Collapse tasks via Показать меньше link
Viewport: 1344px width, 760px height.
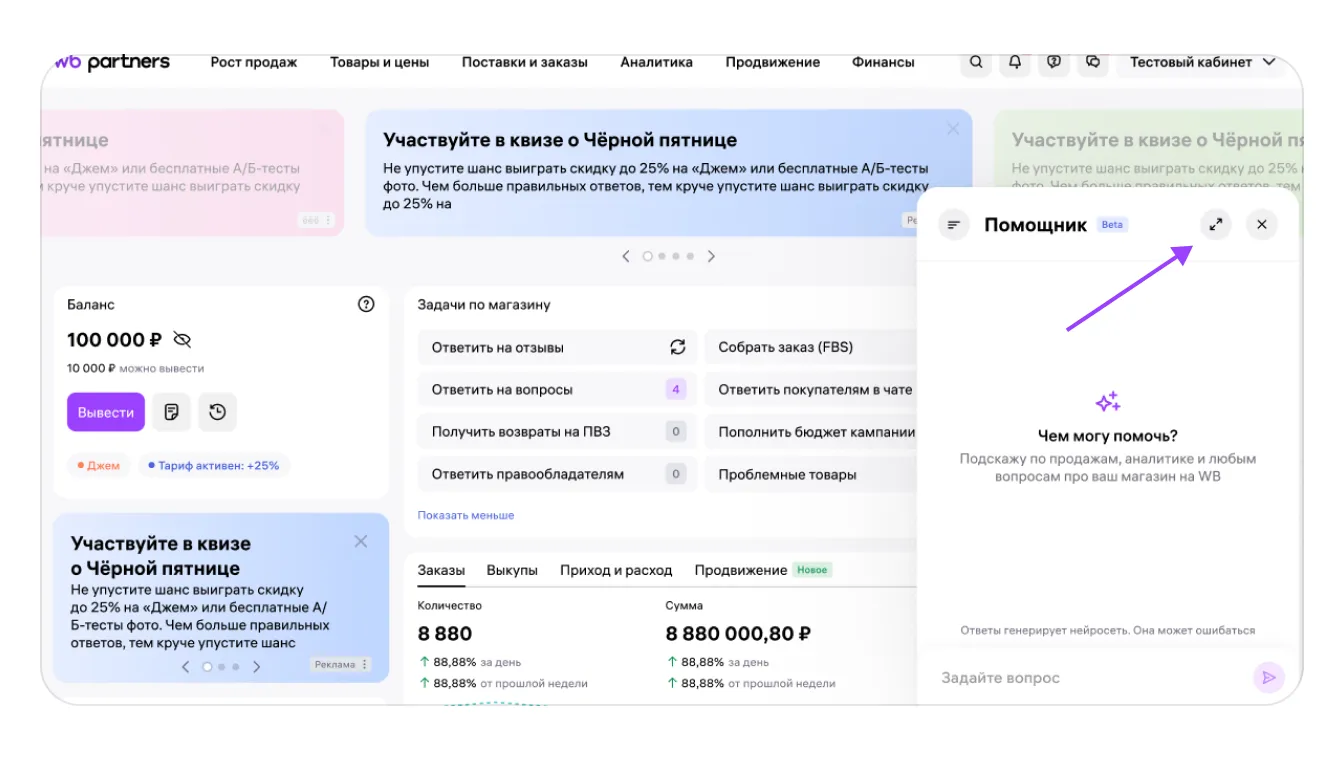point(466,515)
